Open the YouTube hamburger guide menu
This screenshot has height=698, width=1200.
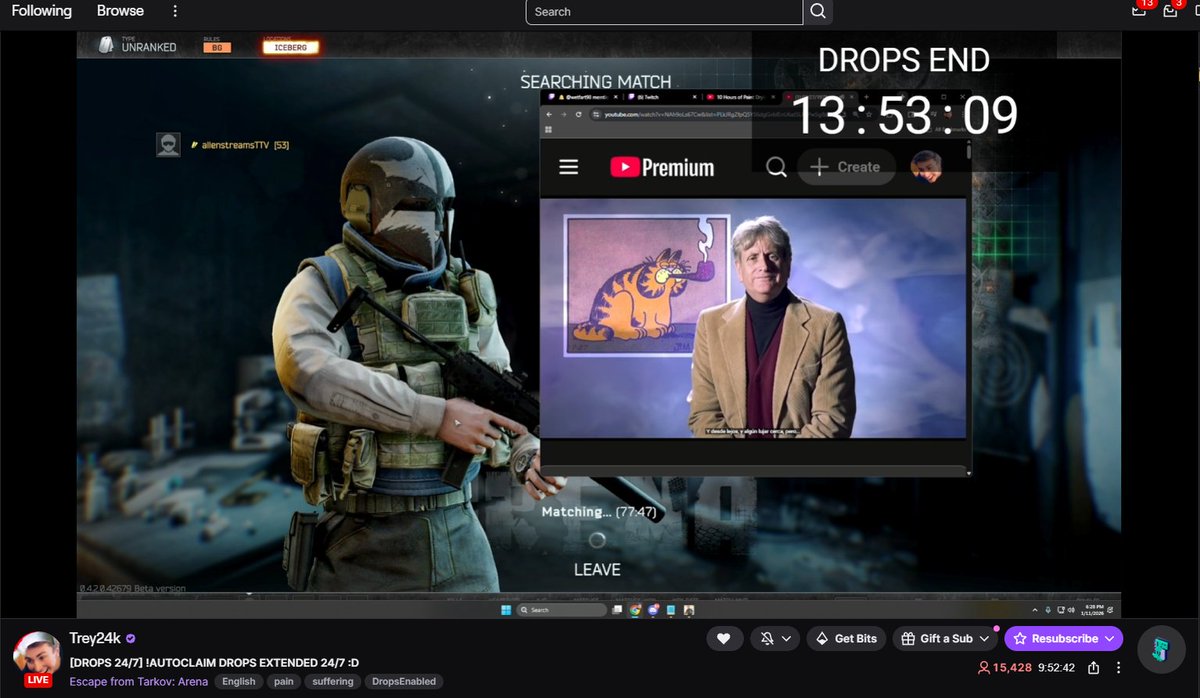pyautogui.click(x=568, y=167)
